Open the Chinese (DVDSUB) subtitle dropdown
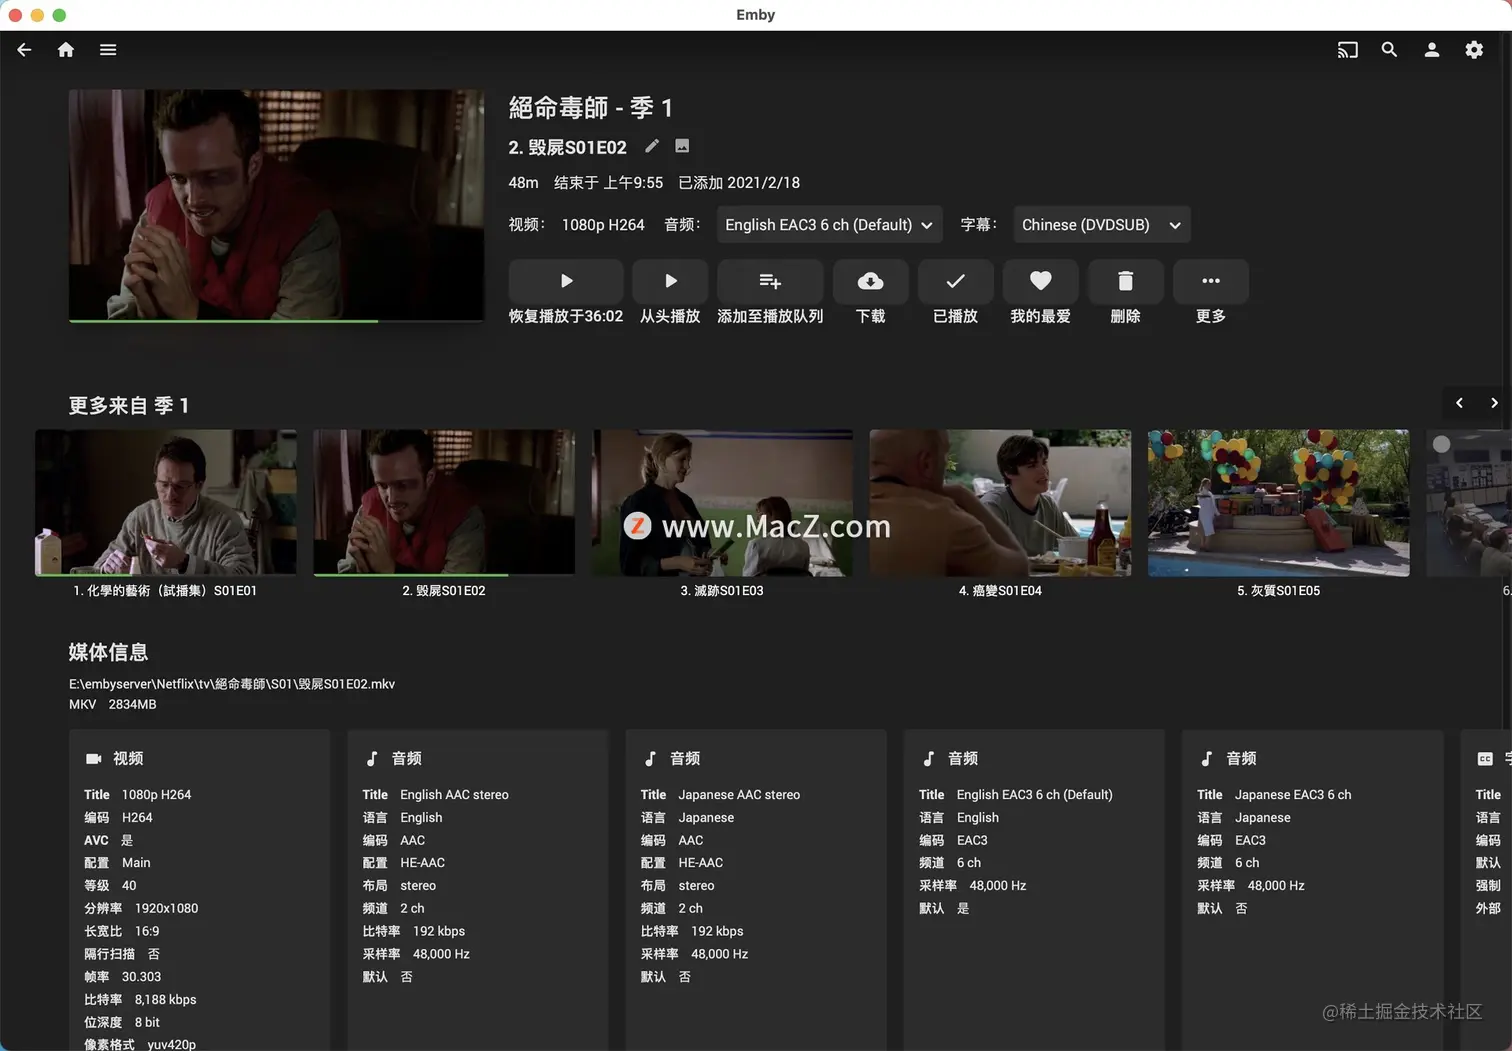The height and width of the screenshot is (1051, 1512). click(x=1100, y=224)
